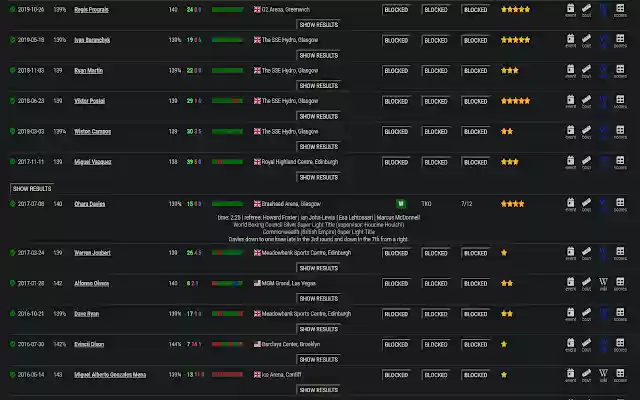The height and width of the screenshot is (400, 640).
Task: Open scores icon in Miguel Vazquez row
Action: [620, 162]
